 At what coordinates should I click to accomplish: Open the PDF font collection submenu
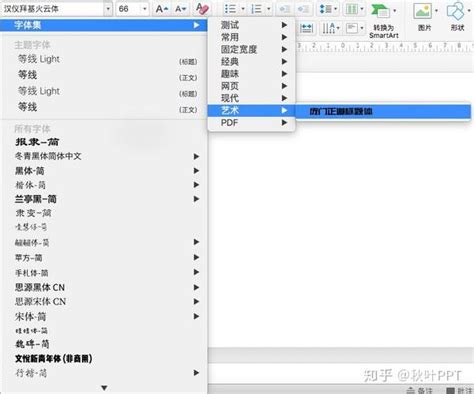251,123
